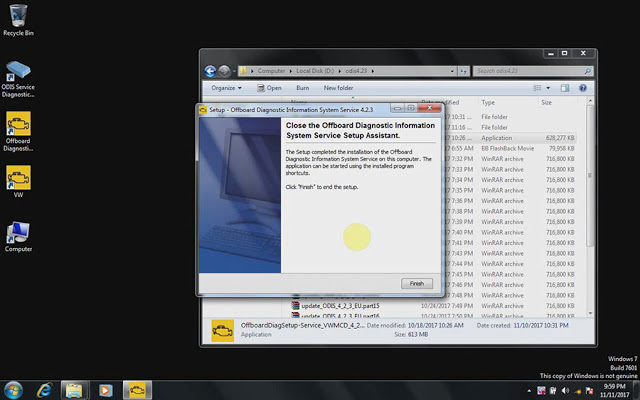
Task: Show hidden system tray icons
Action: (529, 391)
